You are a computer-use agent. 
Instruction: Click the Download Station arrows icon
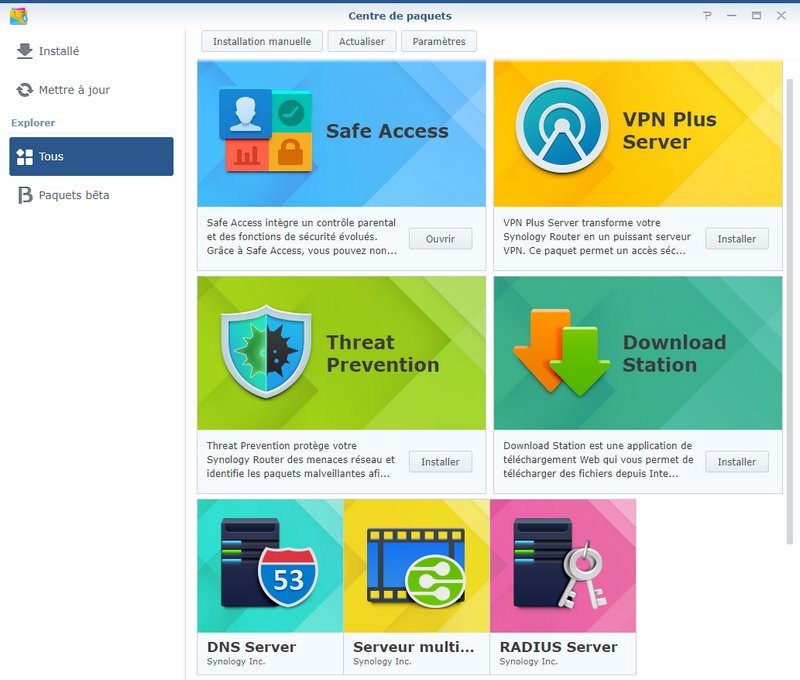click(x=562, y=352)
